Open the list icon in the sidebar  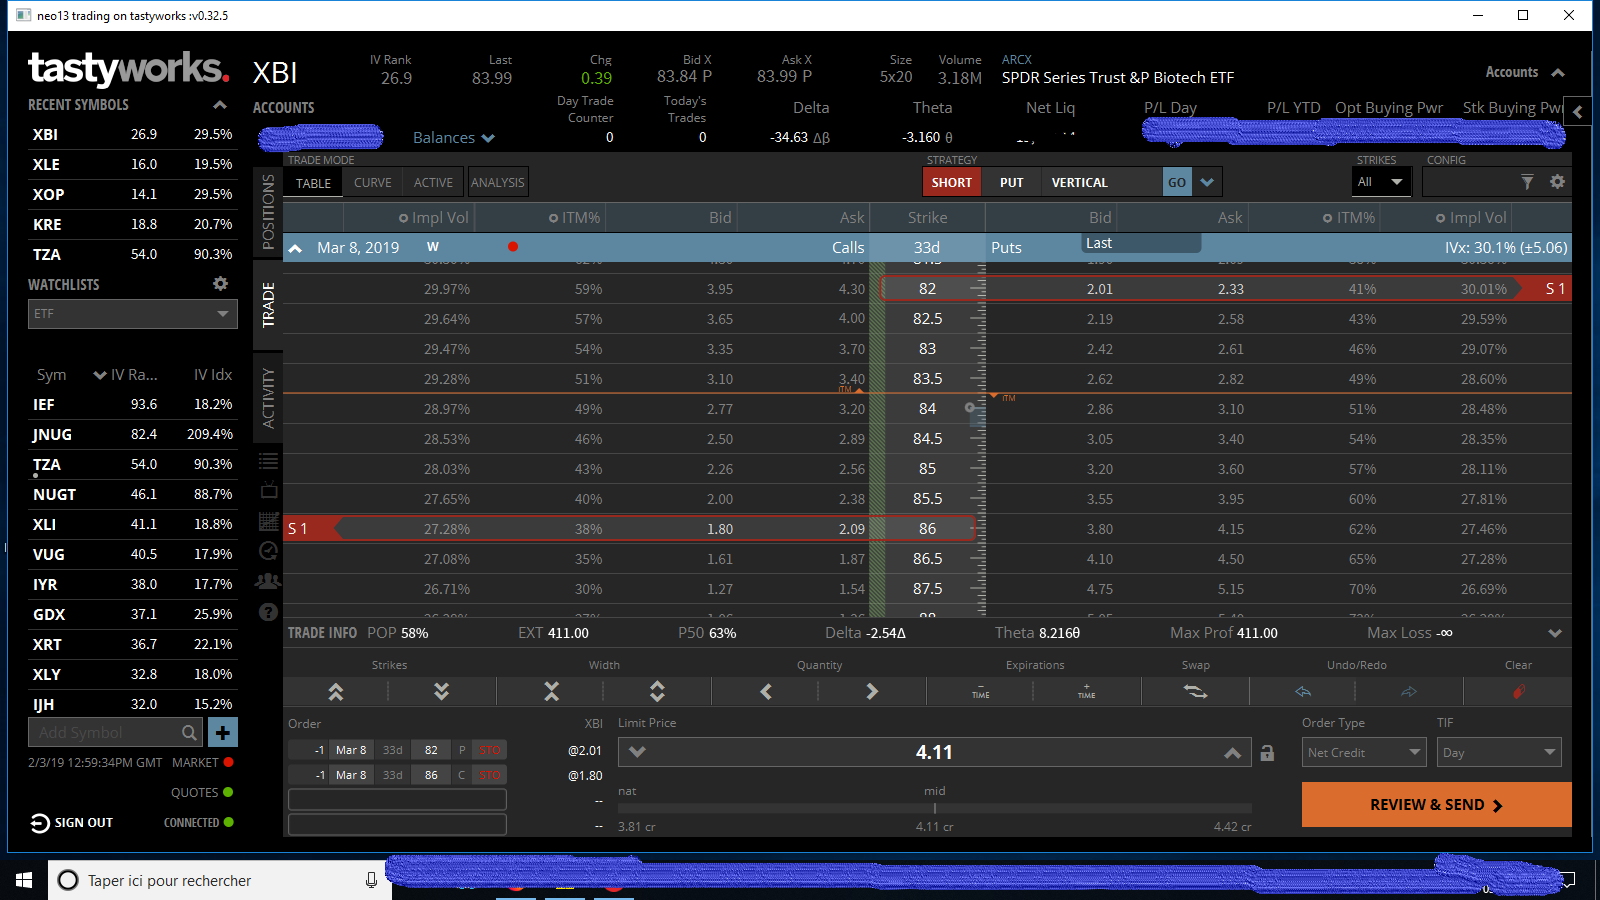pyautogui.click(x=268, y=461)
